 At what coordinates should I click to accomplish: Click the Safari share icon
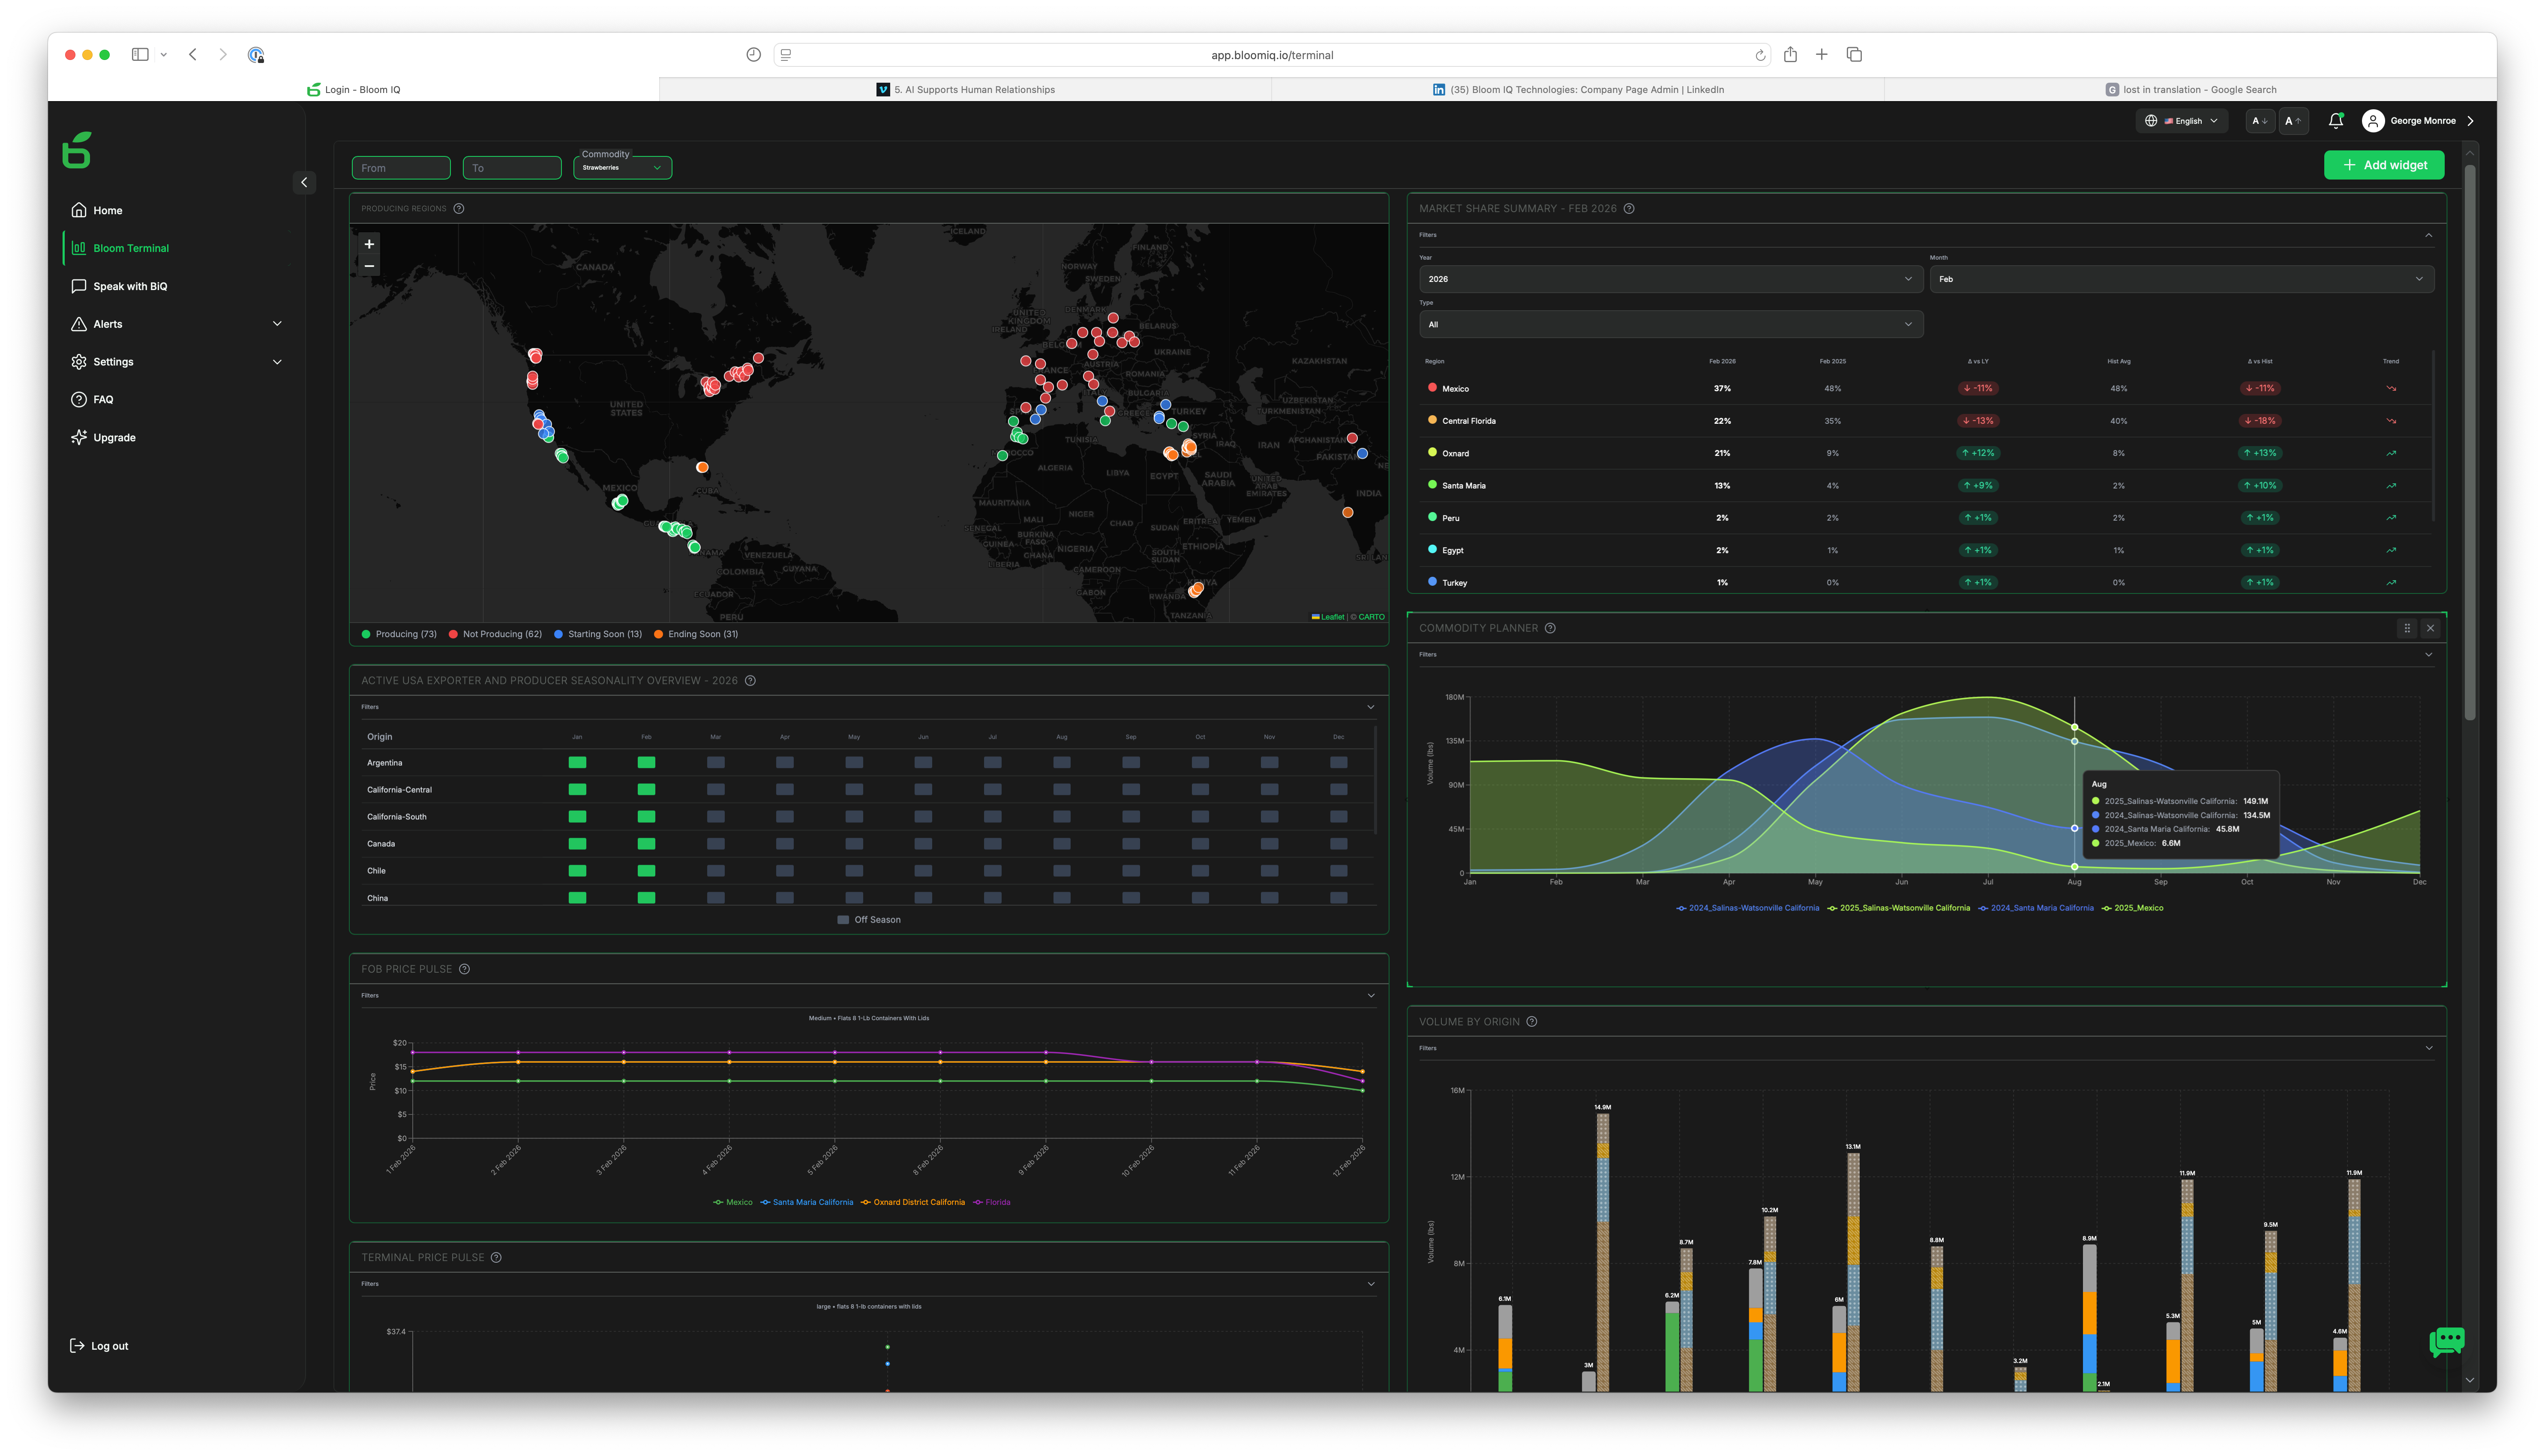[x=1790, y=55]
